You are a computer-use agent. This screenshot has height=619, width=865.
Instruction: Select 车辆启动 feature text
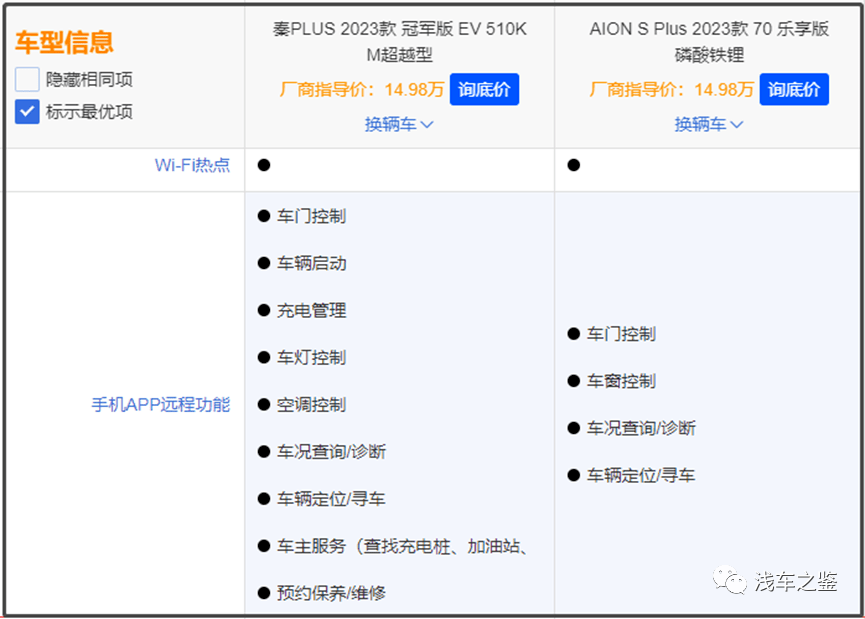312,263
